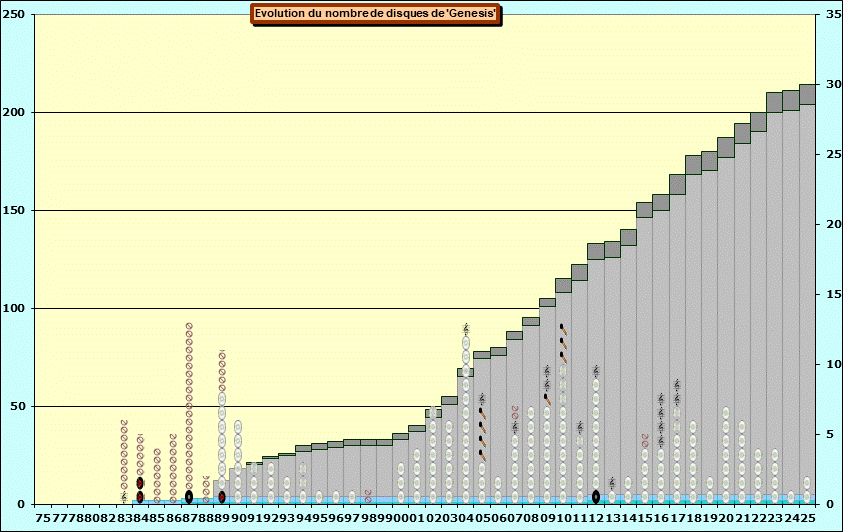Click the left axis value 50
This screenshot has height=532, width=843.
(x=16, y=406)
